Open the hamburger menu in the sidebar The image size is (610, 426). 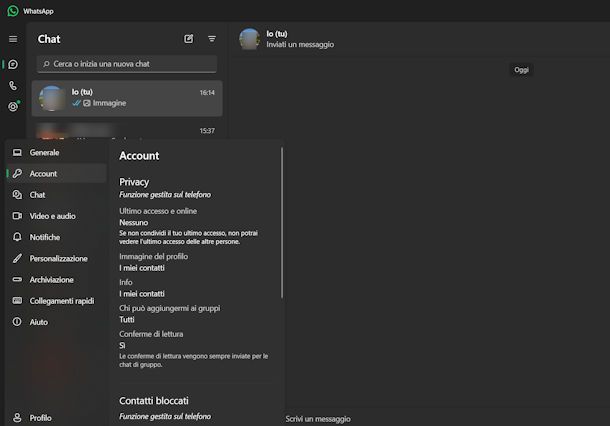[x=13, y=39]
